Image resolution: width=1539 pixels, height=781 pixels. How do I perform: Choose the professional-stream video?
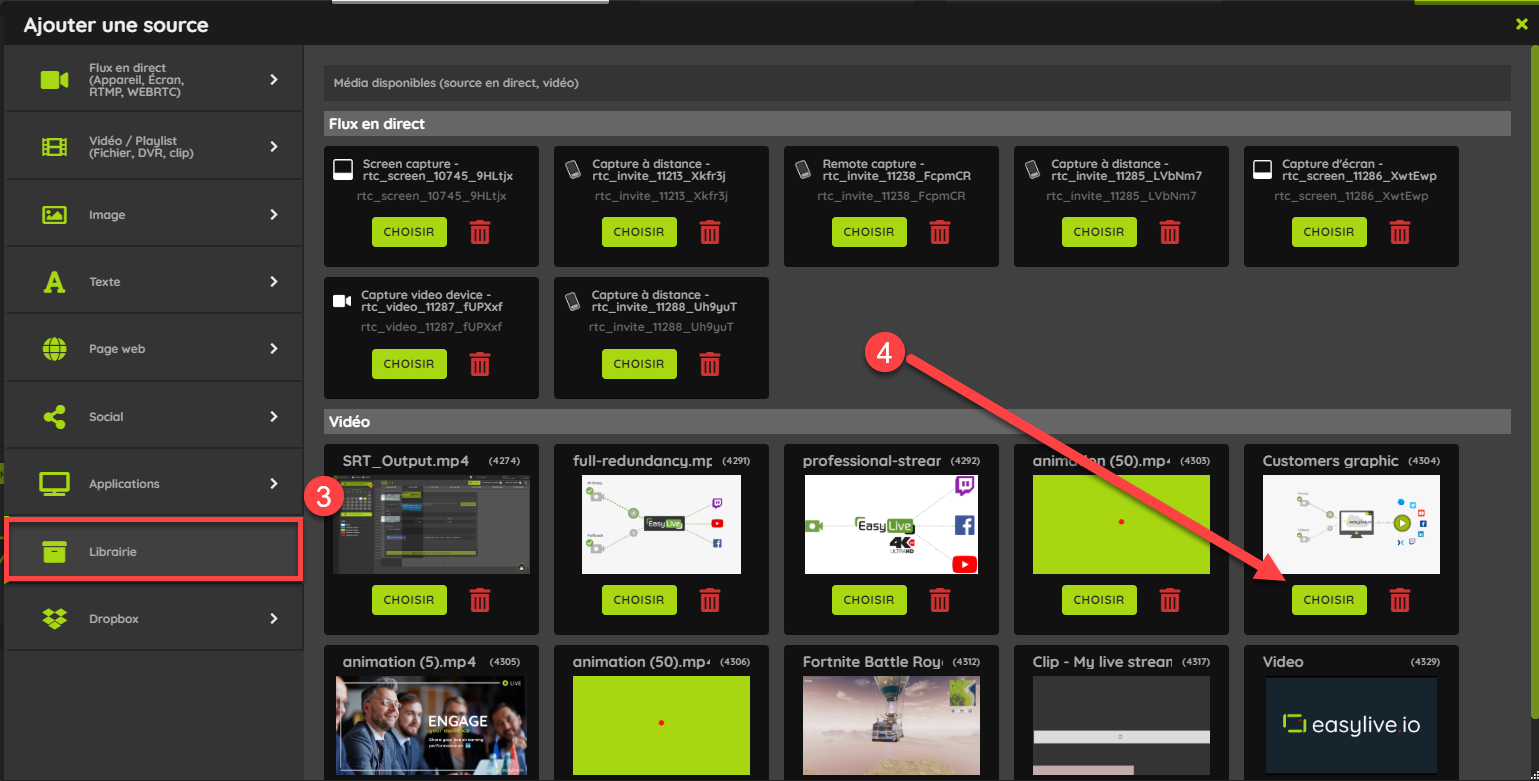pyautogui.click(x=869, y=600)
